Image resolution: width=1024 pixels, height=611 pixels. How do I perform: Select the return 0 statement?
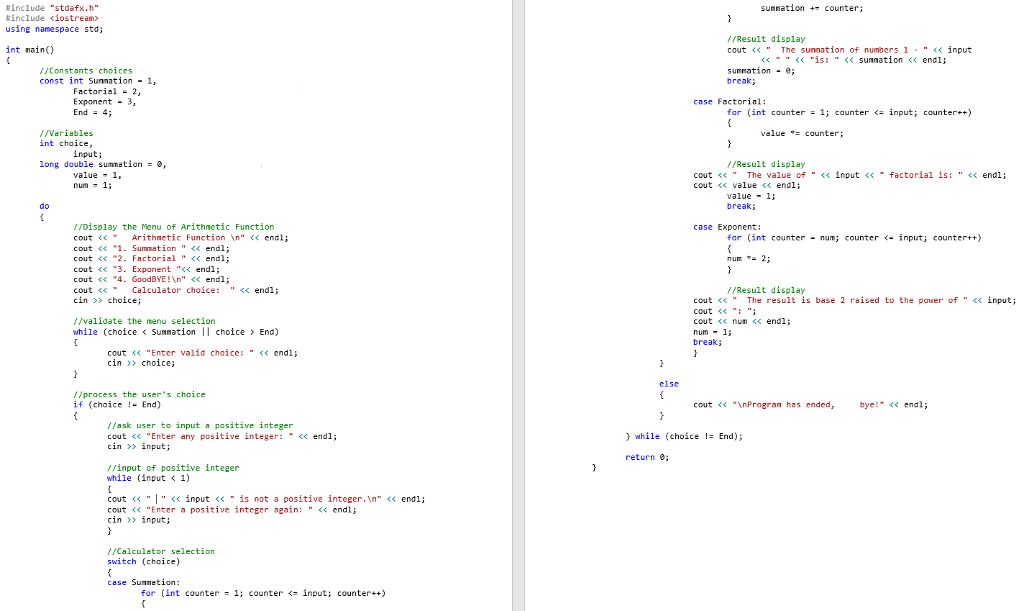click(646, 457)
